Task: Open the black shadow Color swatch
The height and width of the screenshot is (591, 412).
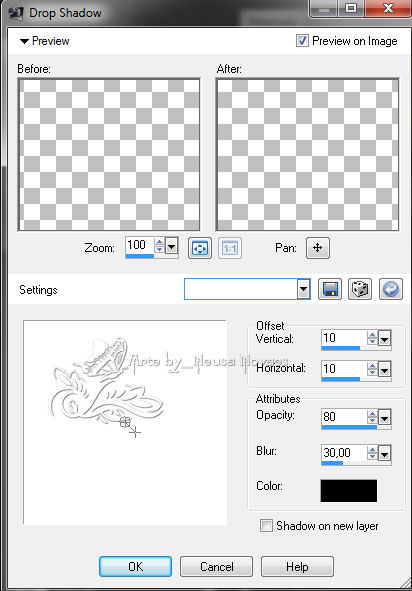Action: pos(349,490)
